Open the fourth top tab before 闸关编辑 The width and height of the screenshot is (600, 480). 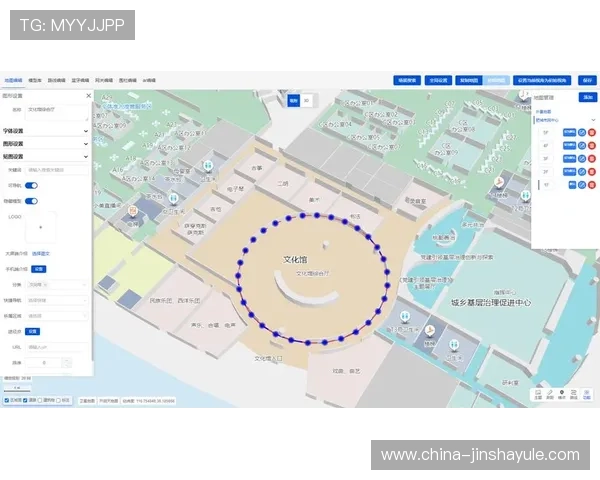click(x=80, y=80)
